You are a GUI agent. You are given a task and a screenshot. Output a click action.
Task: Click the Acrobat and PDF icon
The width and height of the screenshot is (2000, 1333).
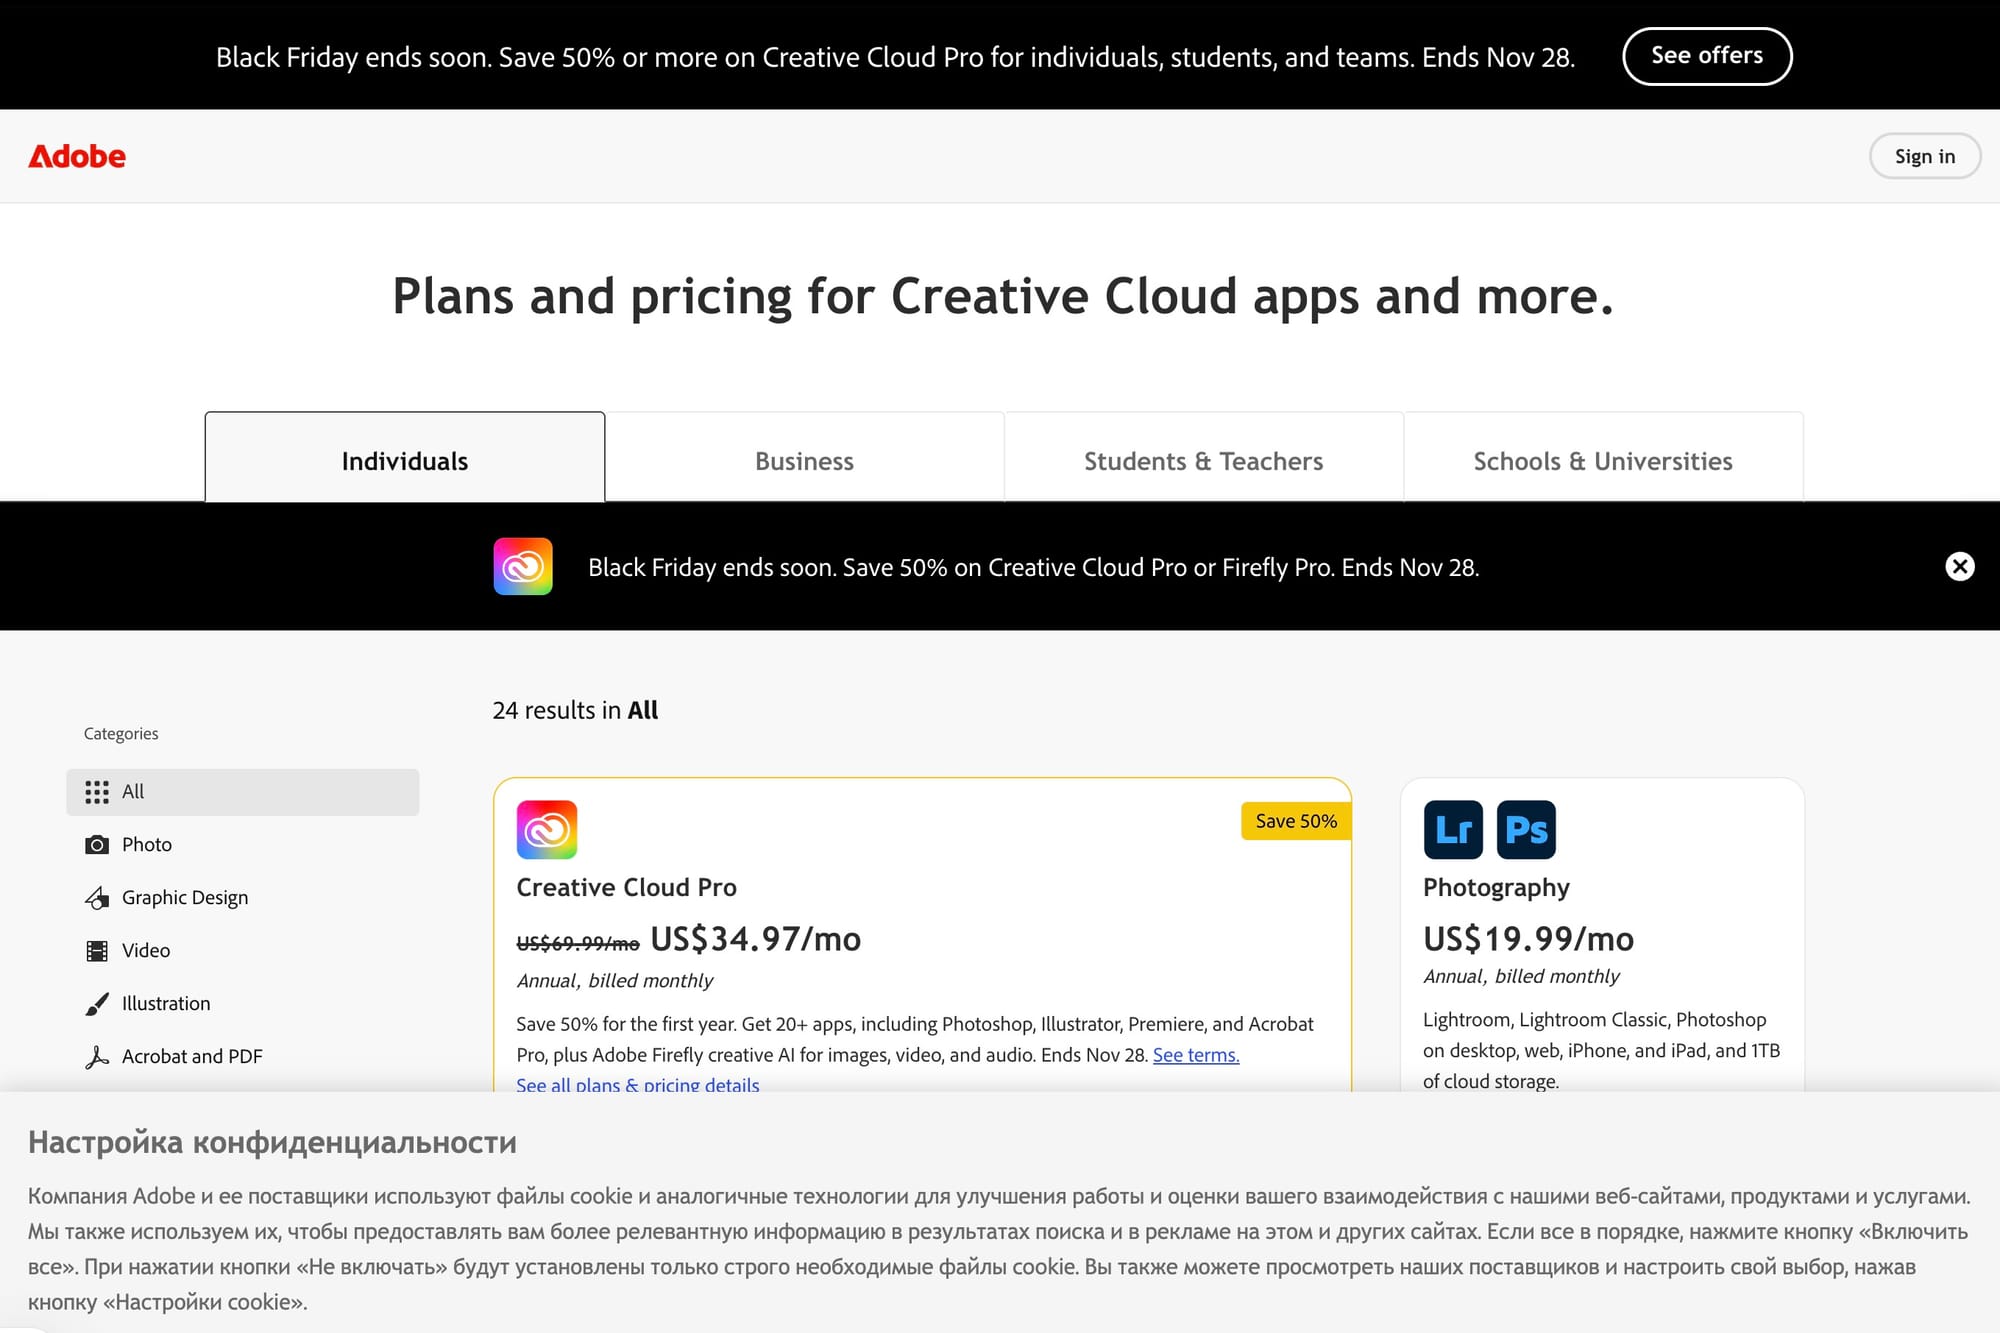[x=97, y=1056]
